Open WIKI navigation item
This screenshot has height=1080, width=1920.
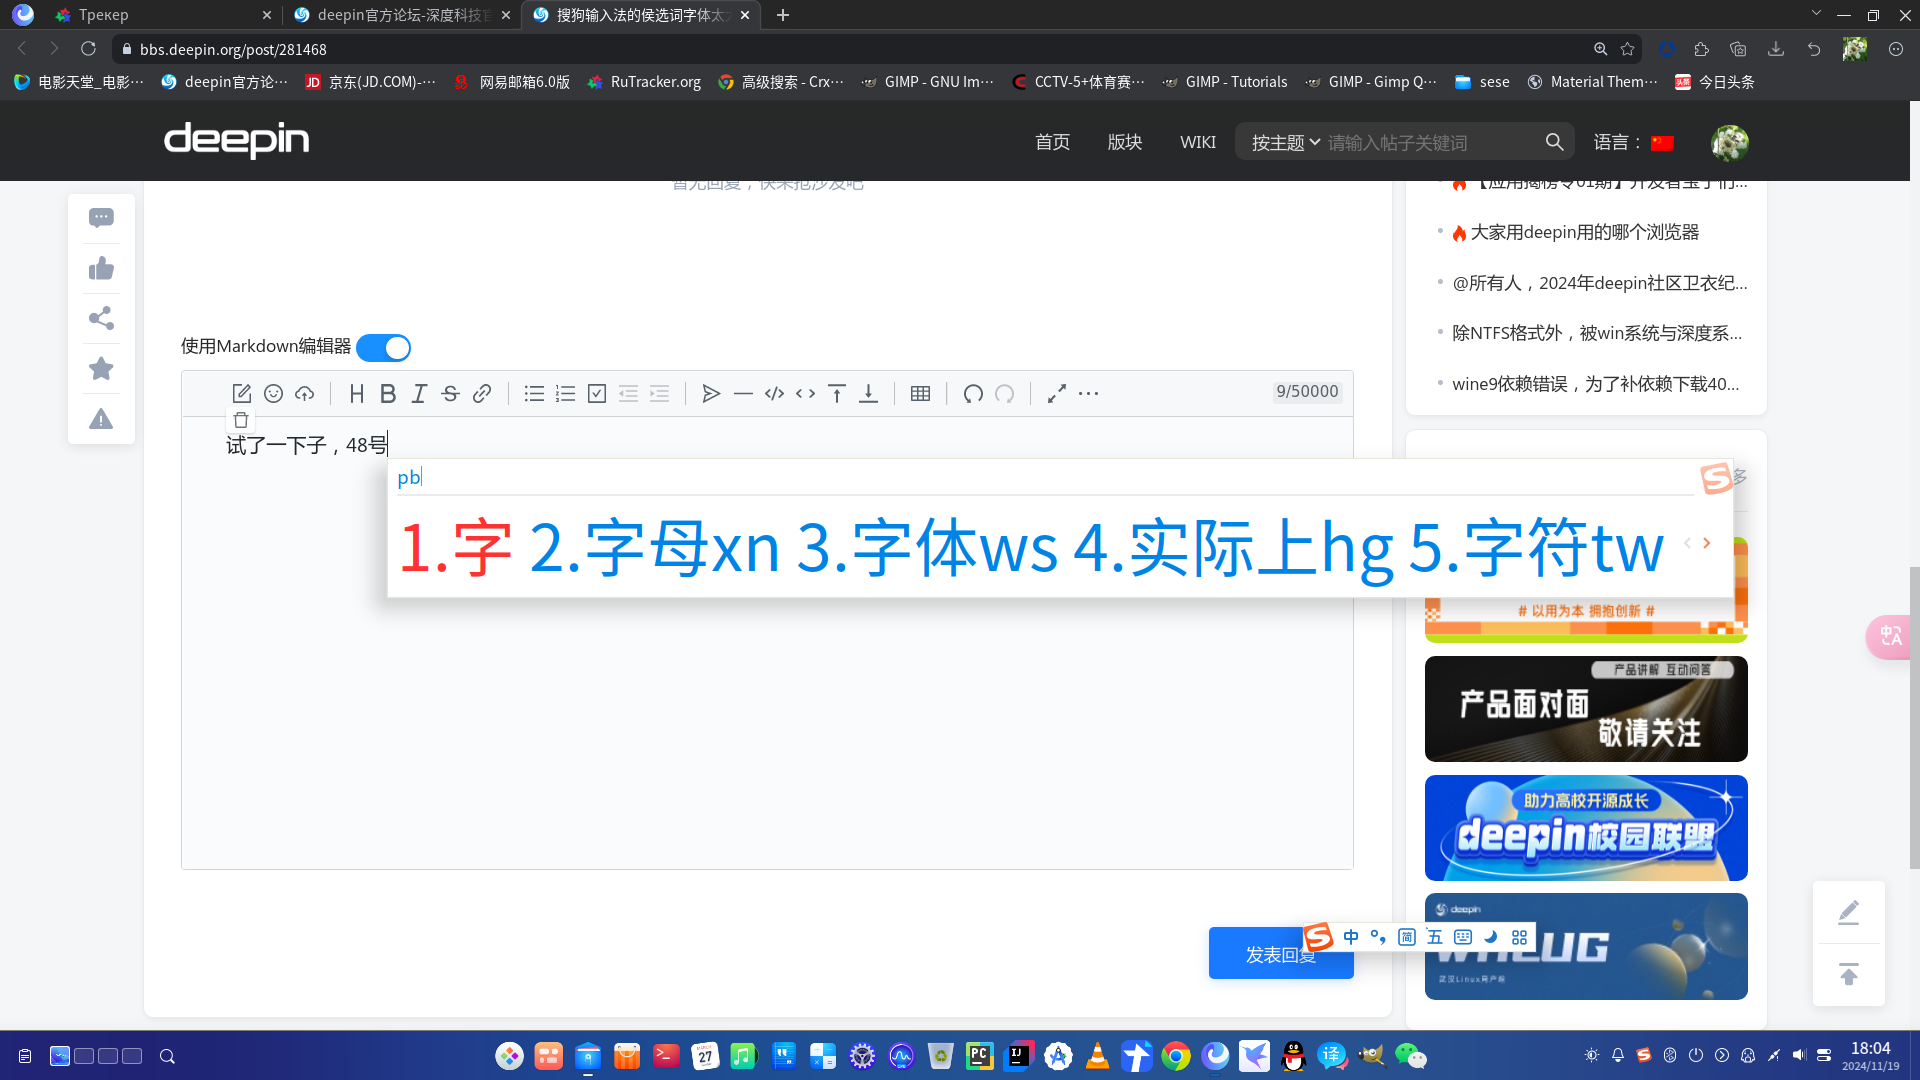pos(1198,143)
